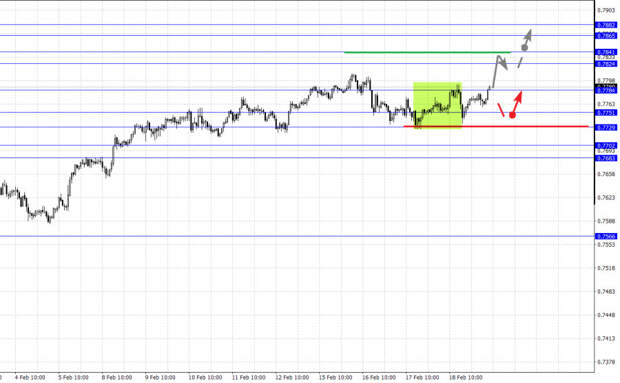The image size is (620, 383).
Task: Click the 15 Feb 10:00 time label
Action: pyautogui.click(x=335, y=377)
